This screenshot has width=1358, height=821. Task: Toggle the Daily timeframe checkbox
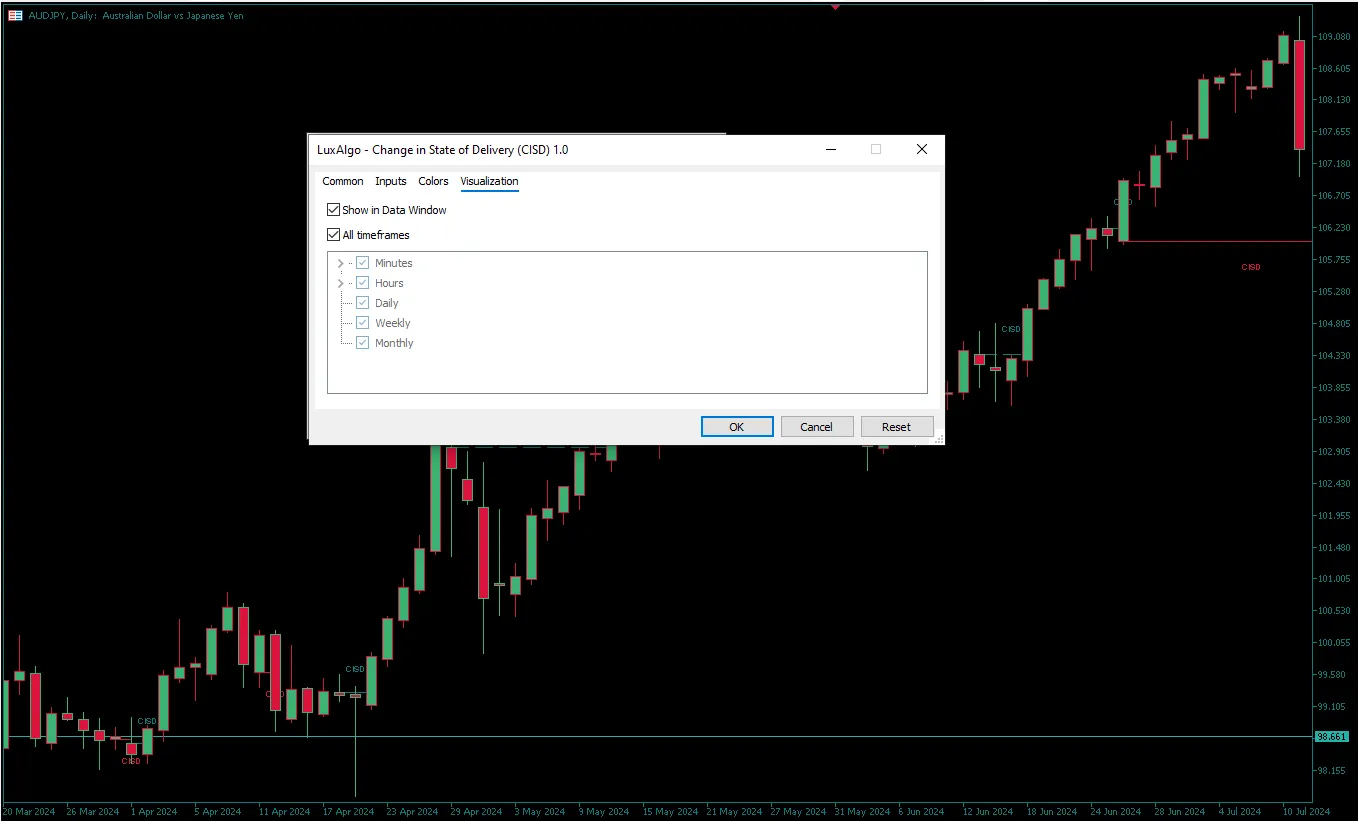(x=363, y=303)
